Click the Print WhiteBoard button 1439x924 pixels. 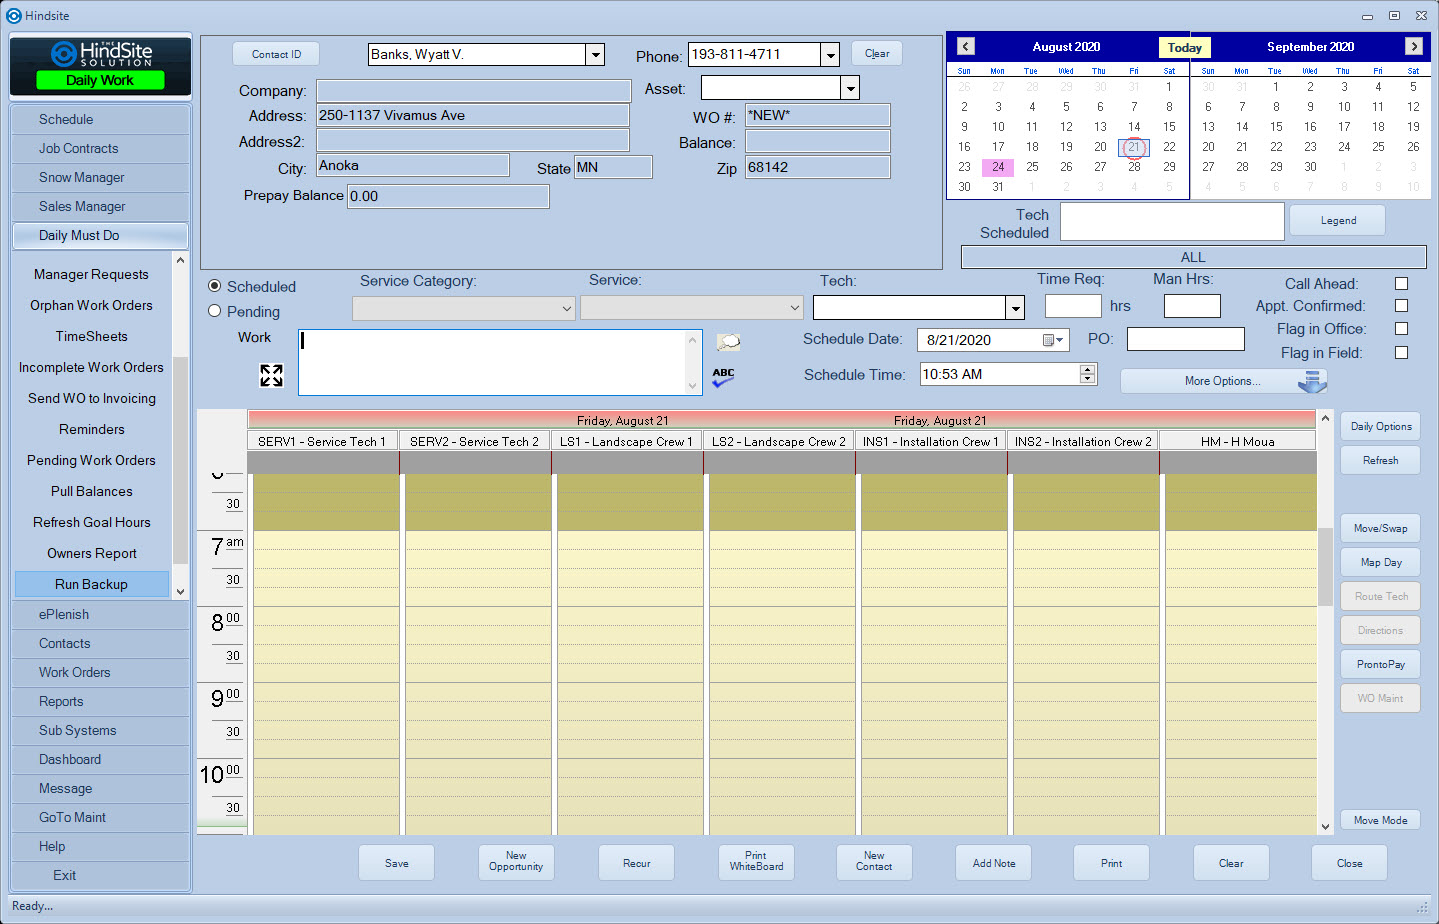[755, 862]
